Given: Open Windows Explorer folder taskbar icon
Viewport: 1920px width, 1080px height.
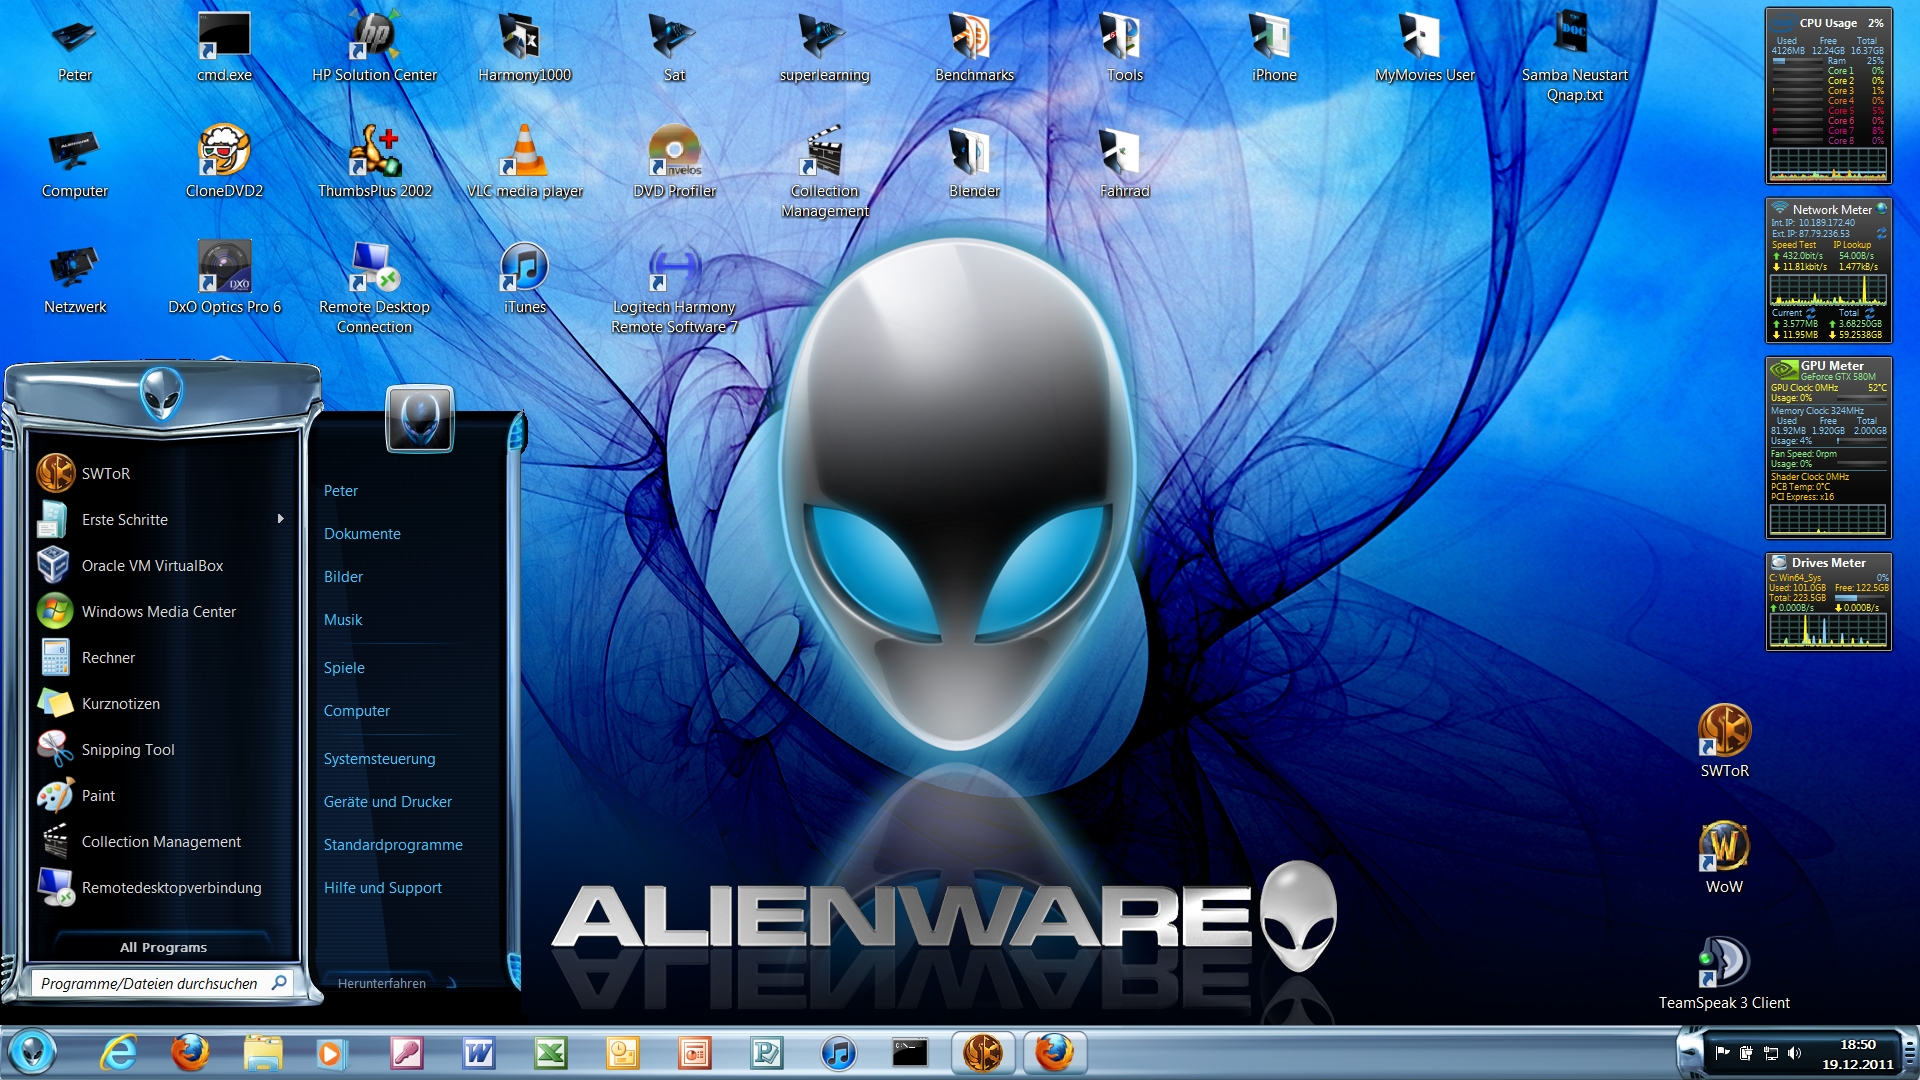Looking at the screenshot, I should click(x=263, y=1053).
